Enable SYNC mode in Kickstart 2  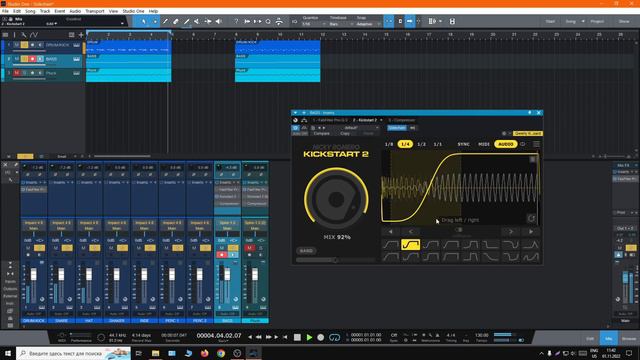point(463,144)
